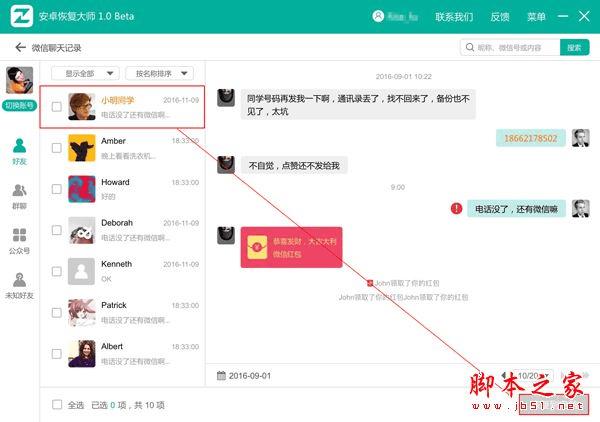Select the Kenneth conversation row
The height and width of the screenshot is (422, 600).
(122, 272)
